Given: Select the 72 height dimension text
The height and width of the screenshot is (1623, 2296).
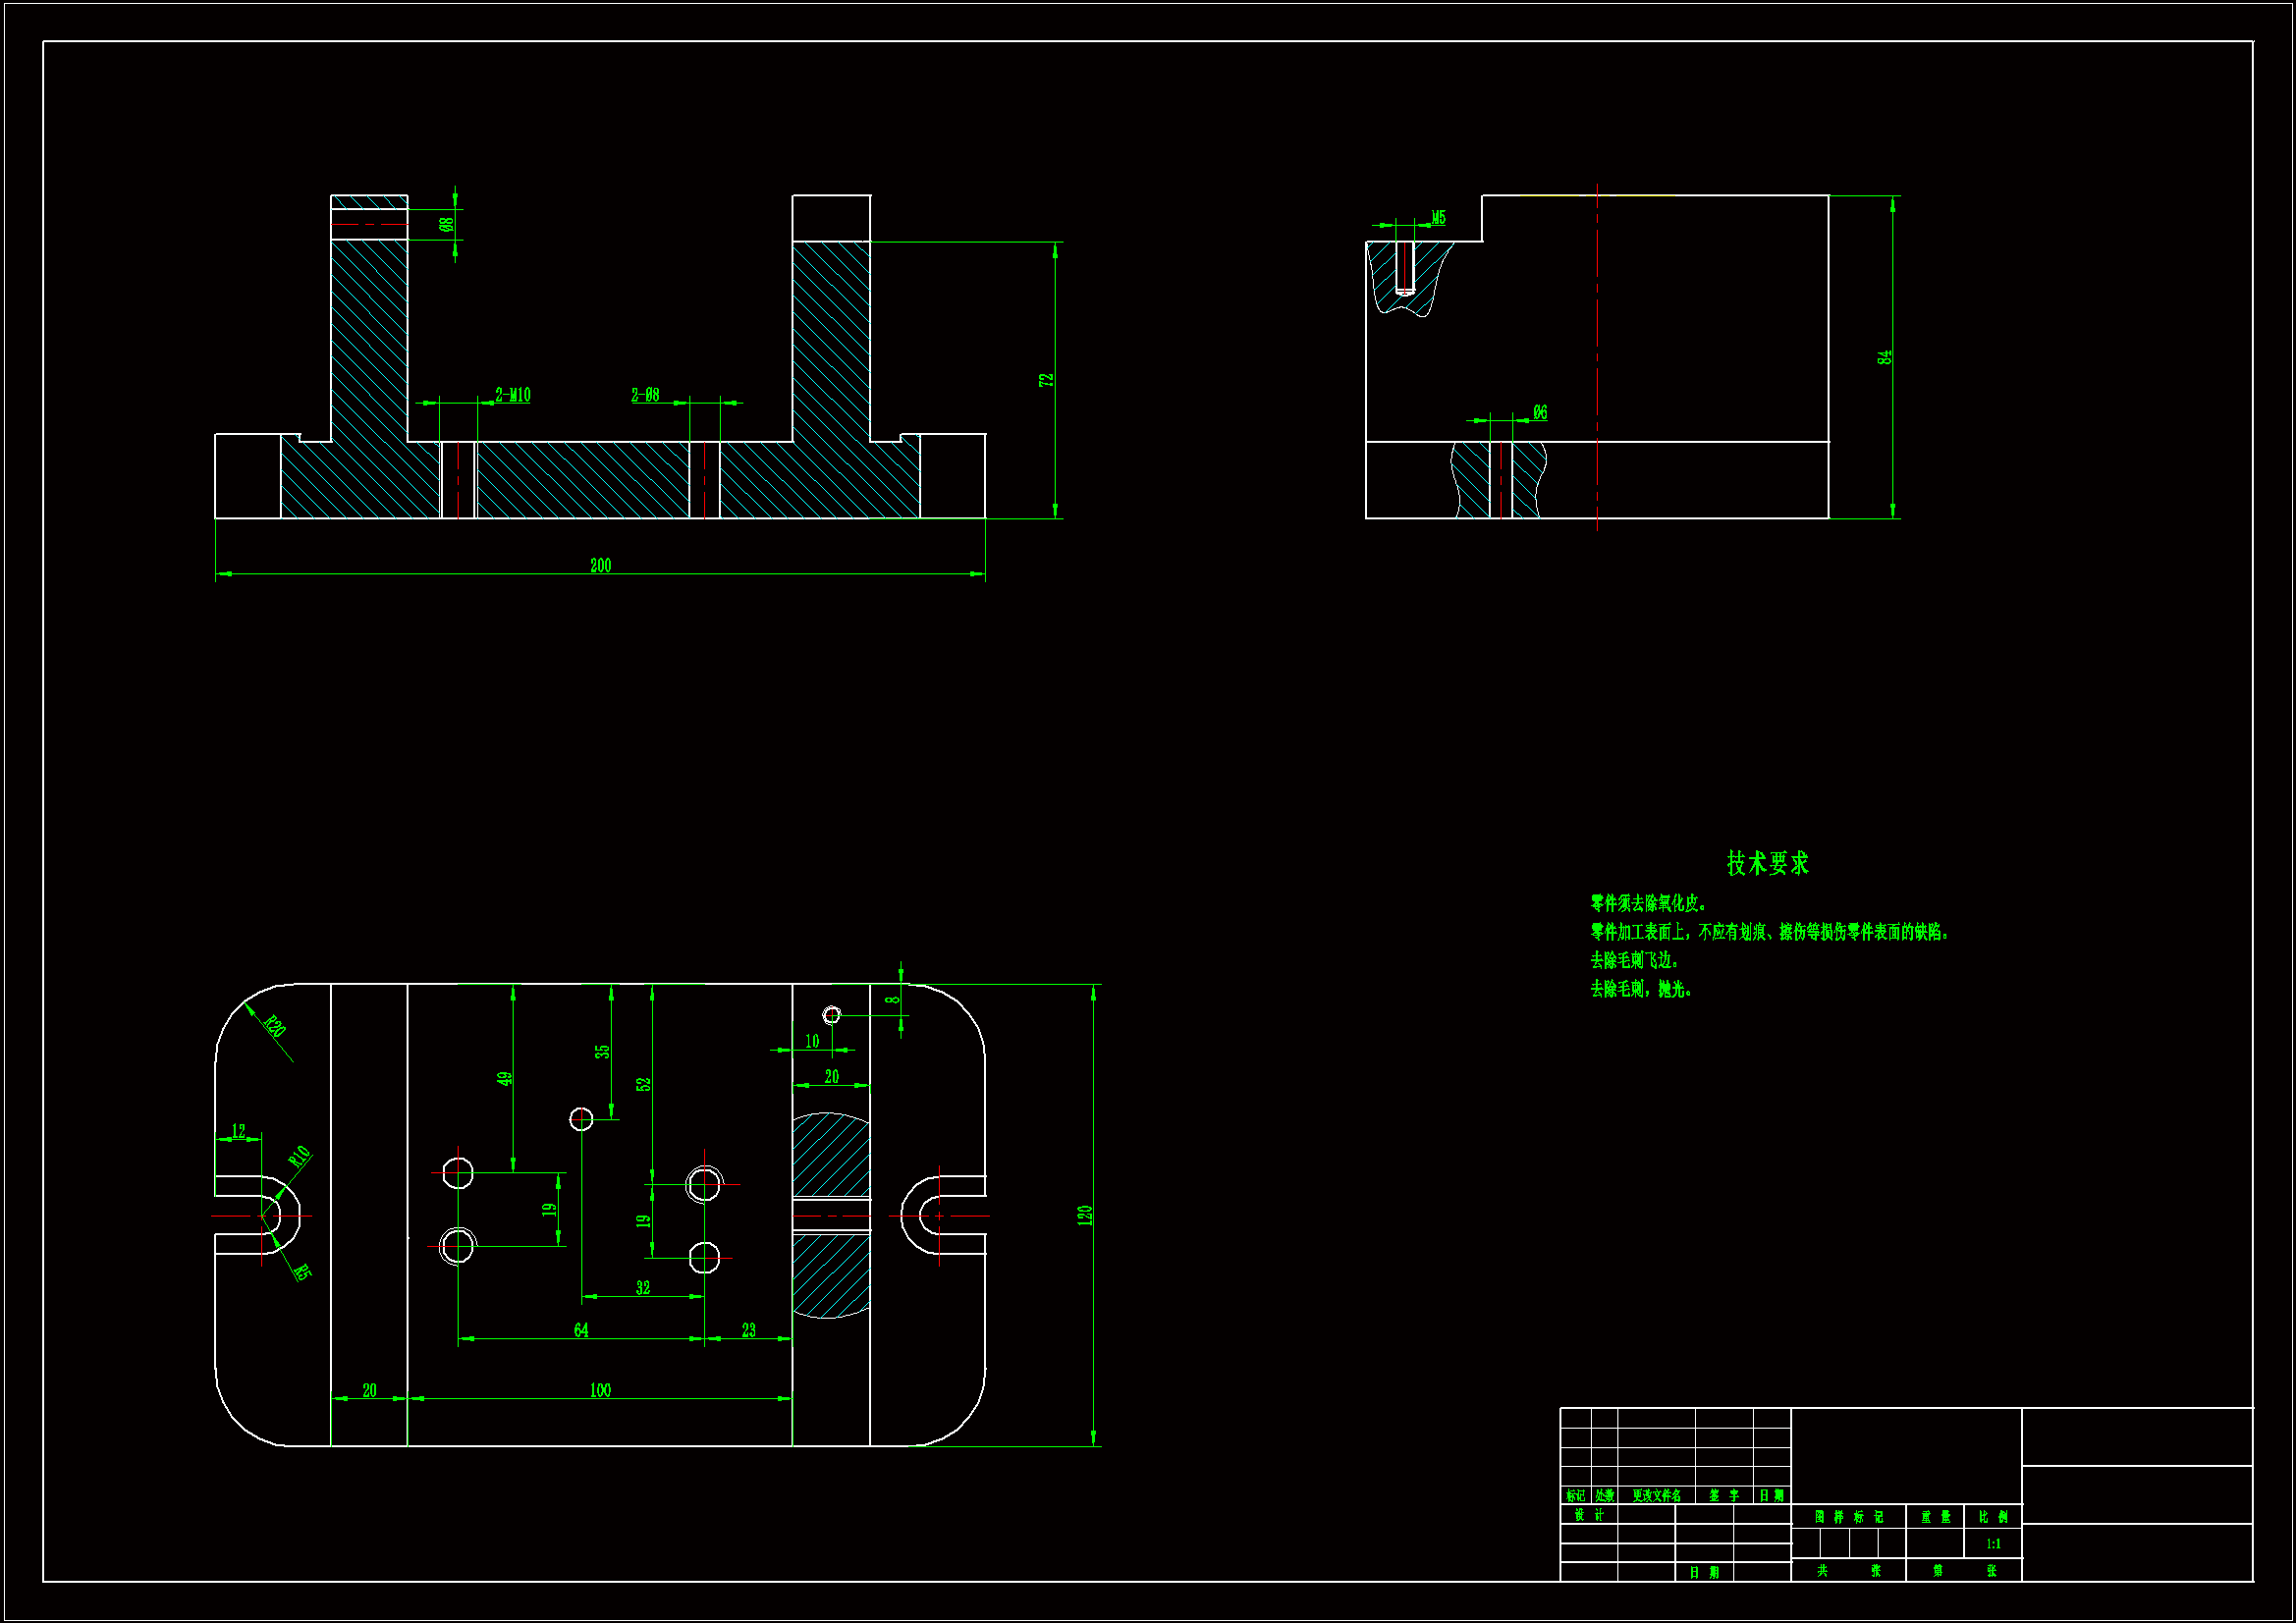Looking at the screenshot, I should [1046, 380].
